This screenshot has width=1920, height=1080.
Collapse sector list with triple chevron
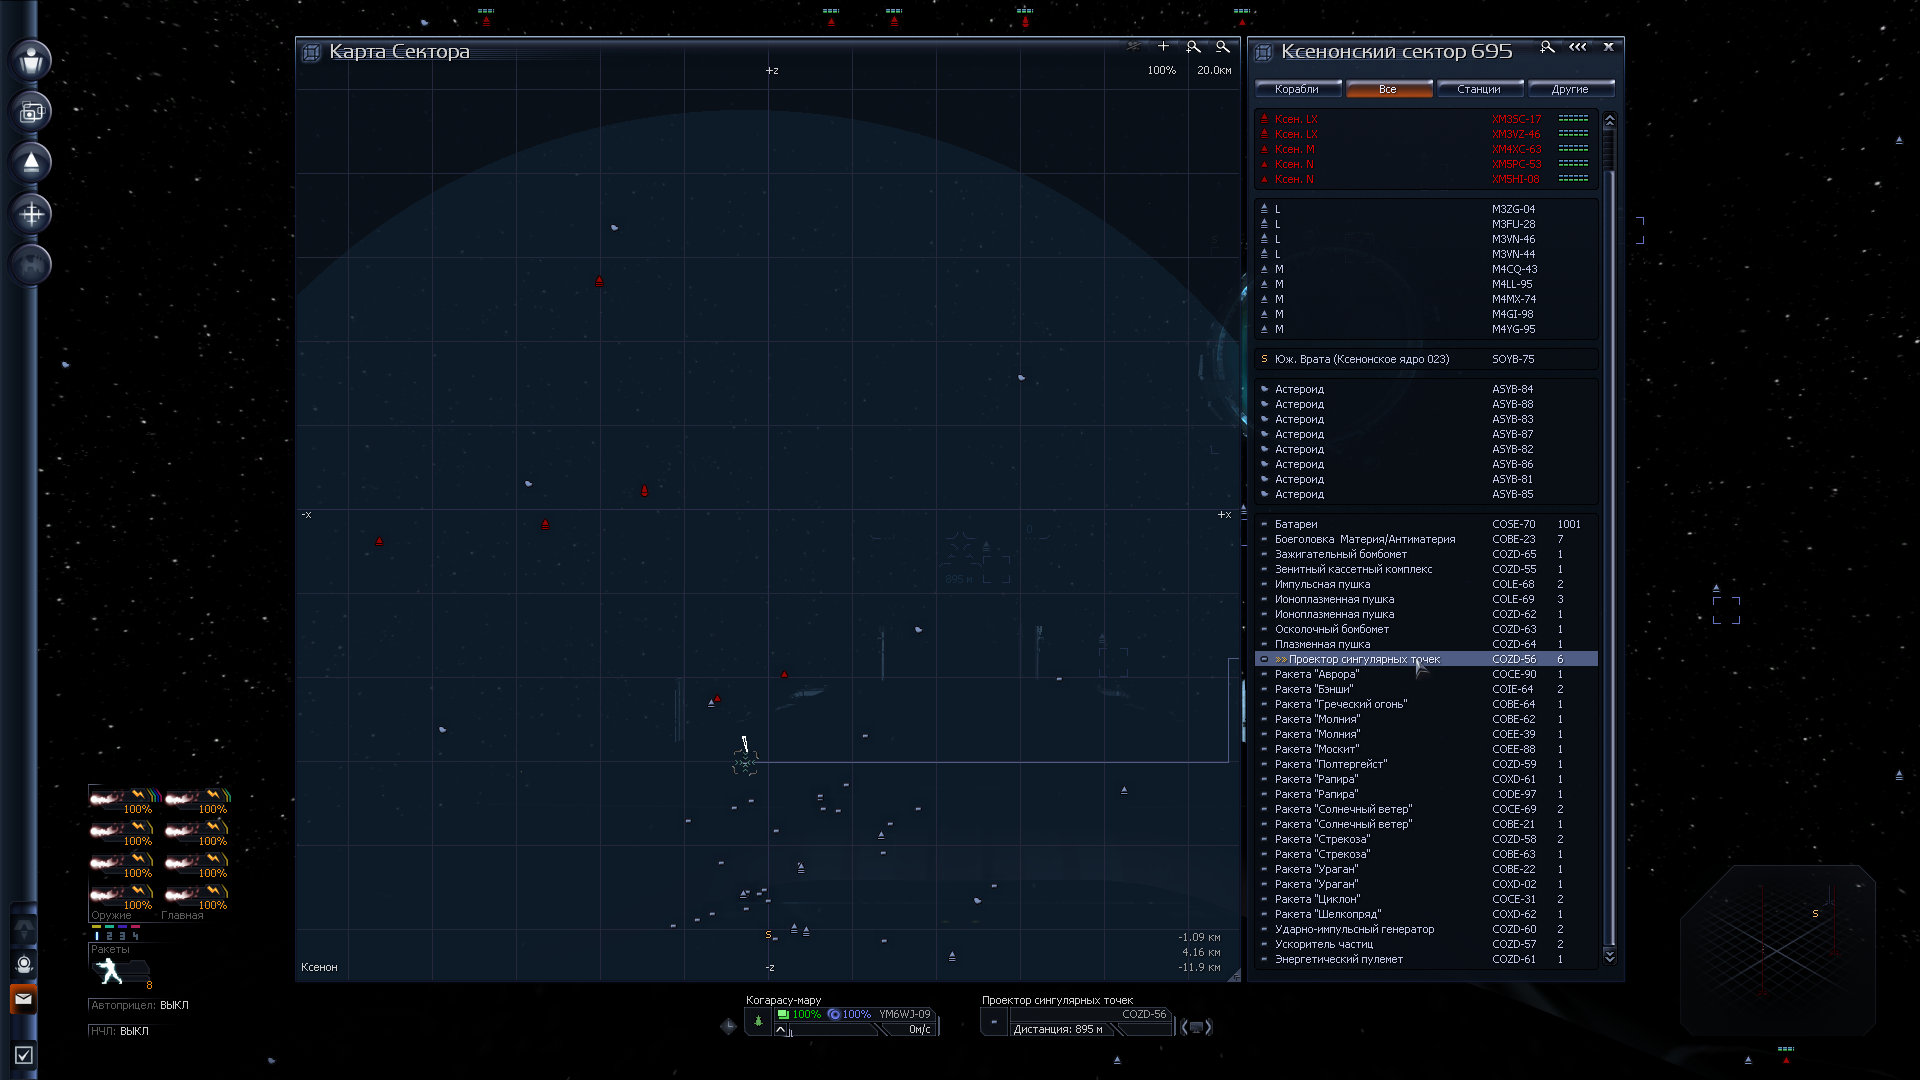point(1577,47)
